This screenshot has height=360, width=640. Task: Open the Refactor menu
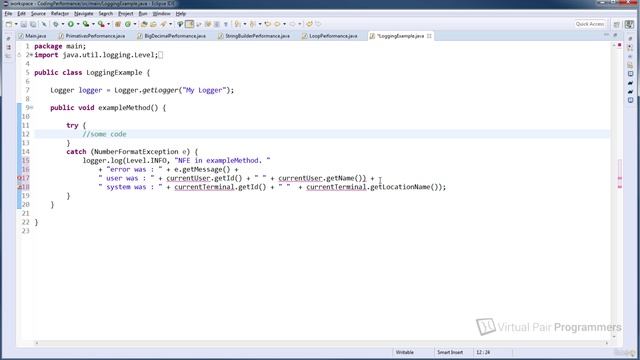click(60, 13)
